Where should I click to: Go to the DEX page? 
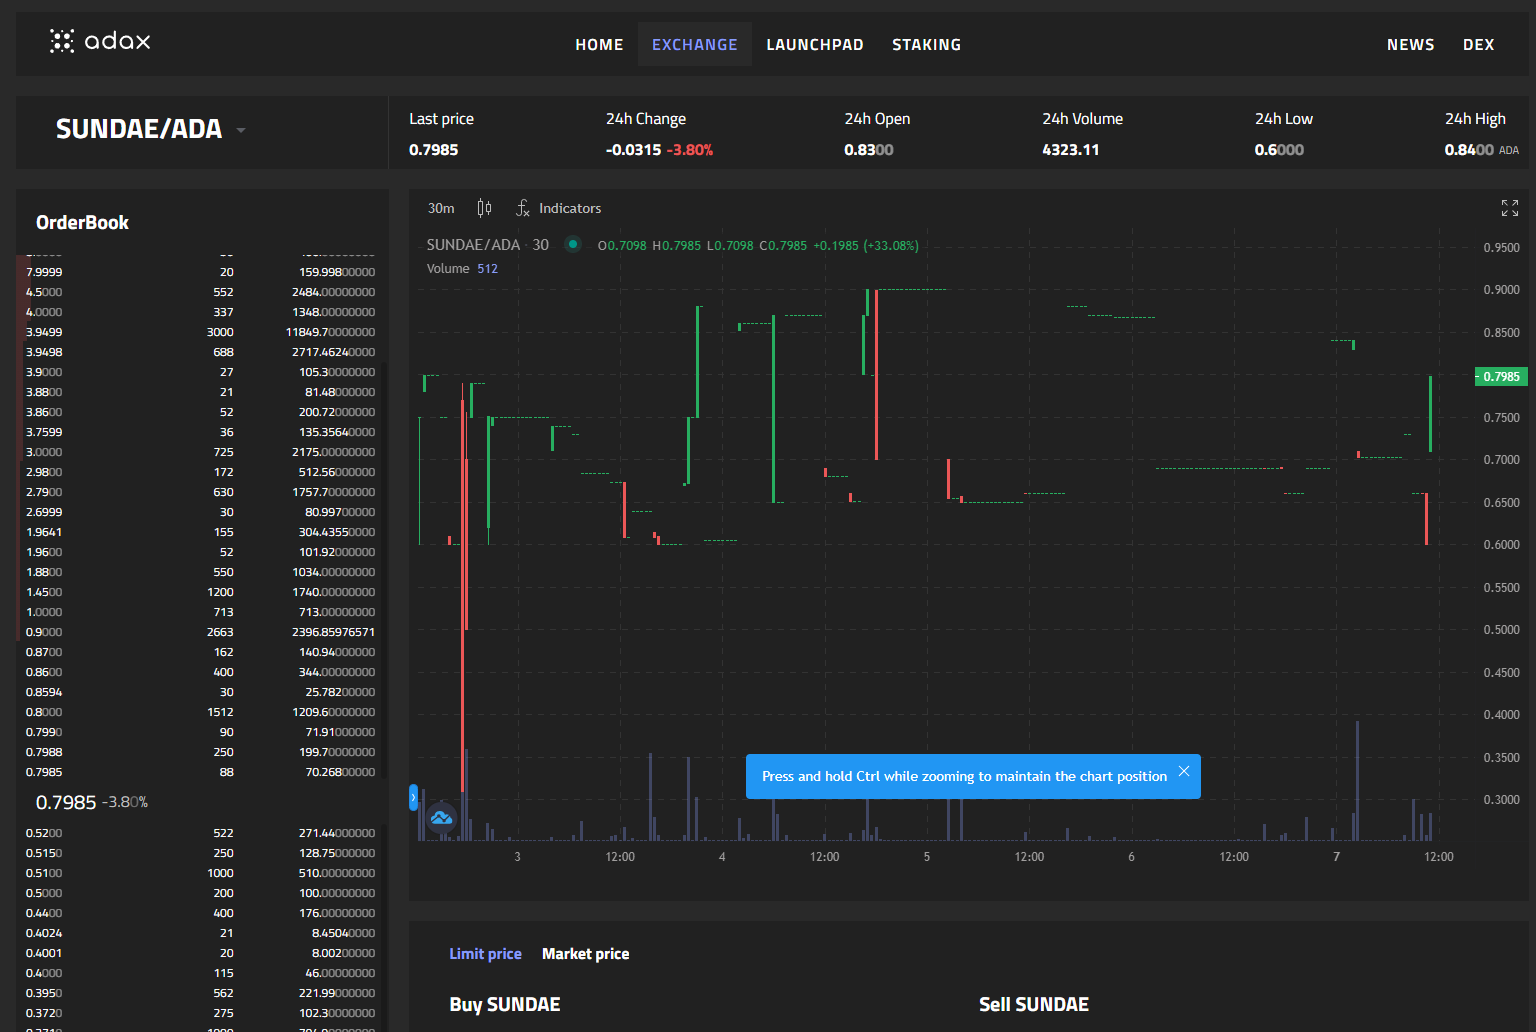1479,45
